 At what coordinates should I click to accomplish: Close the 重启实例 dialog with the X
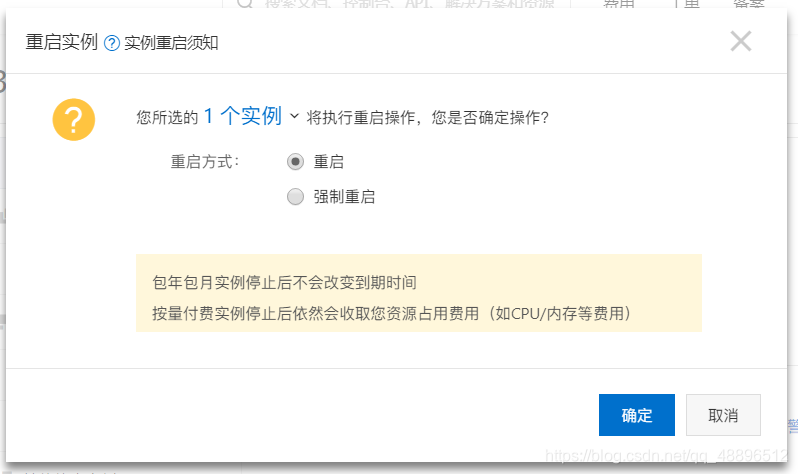pyautogui.click(x=740, y=41)
